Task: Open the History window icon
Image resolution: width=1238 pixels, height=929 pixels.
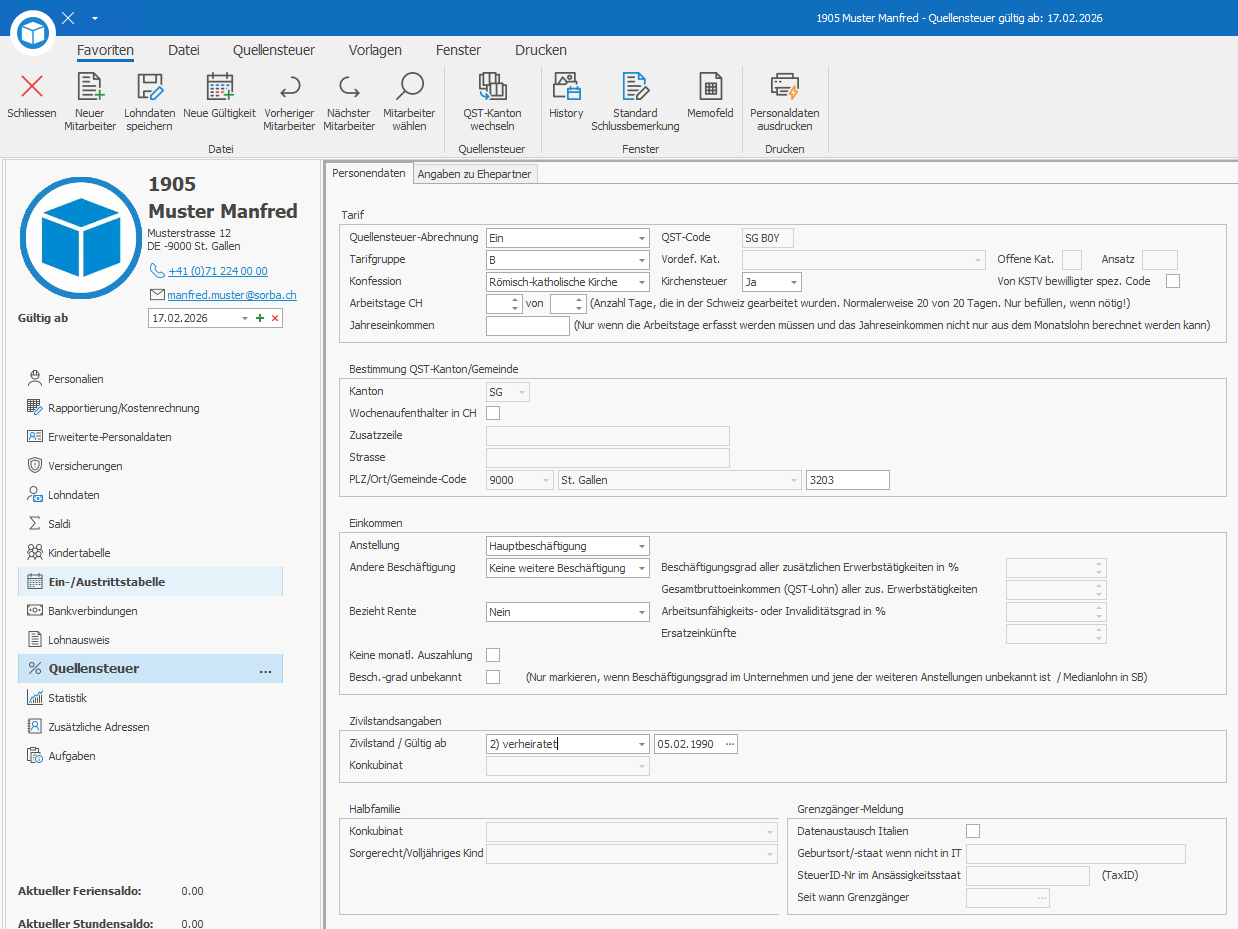Action: click(x=566, y=88)
